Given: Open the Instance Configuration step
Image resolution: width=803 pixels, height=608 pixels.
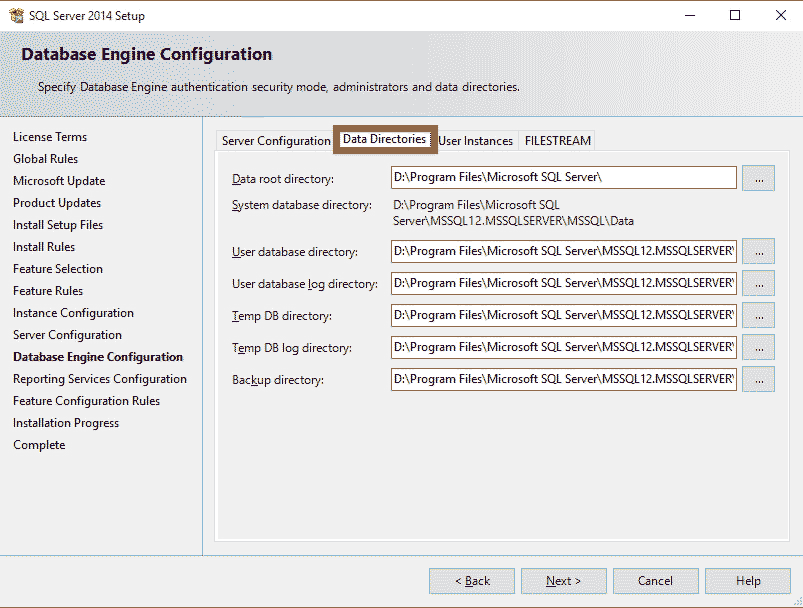Looking at the screenshot, I should (x=72, y=312).
